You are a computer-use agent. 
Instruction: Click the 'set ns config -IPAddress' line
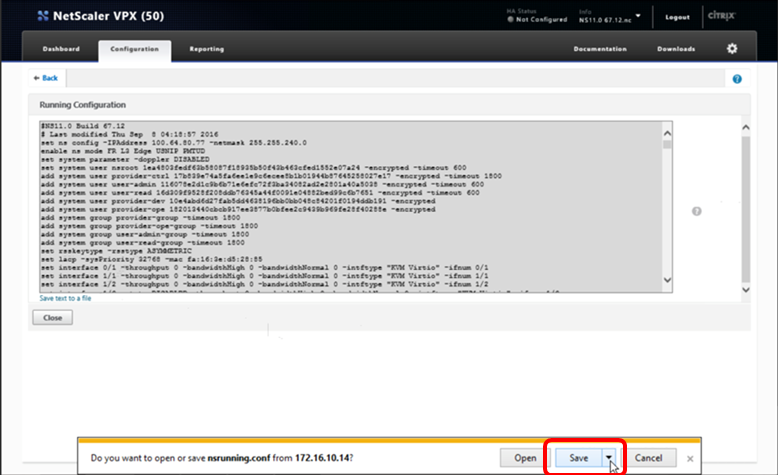(x=173, y=143)
